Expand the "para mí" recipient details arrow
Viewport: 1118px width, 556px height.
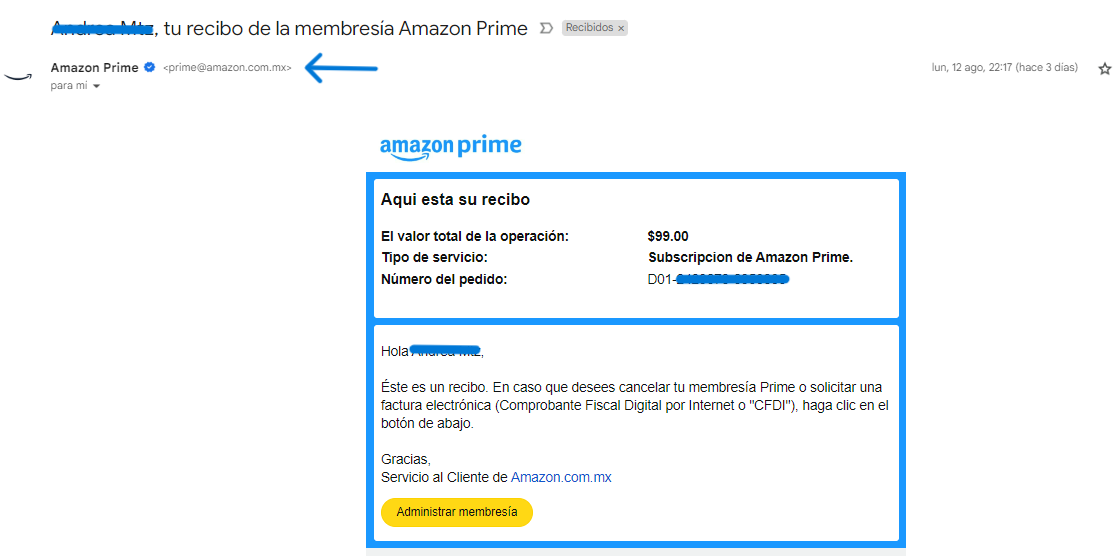[97, 87]
